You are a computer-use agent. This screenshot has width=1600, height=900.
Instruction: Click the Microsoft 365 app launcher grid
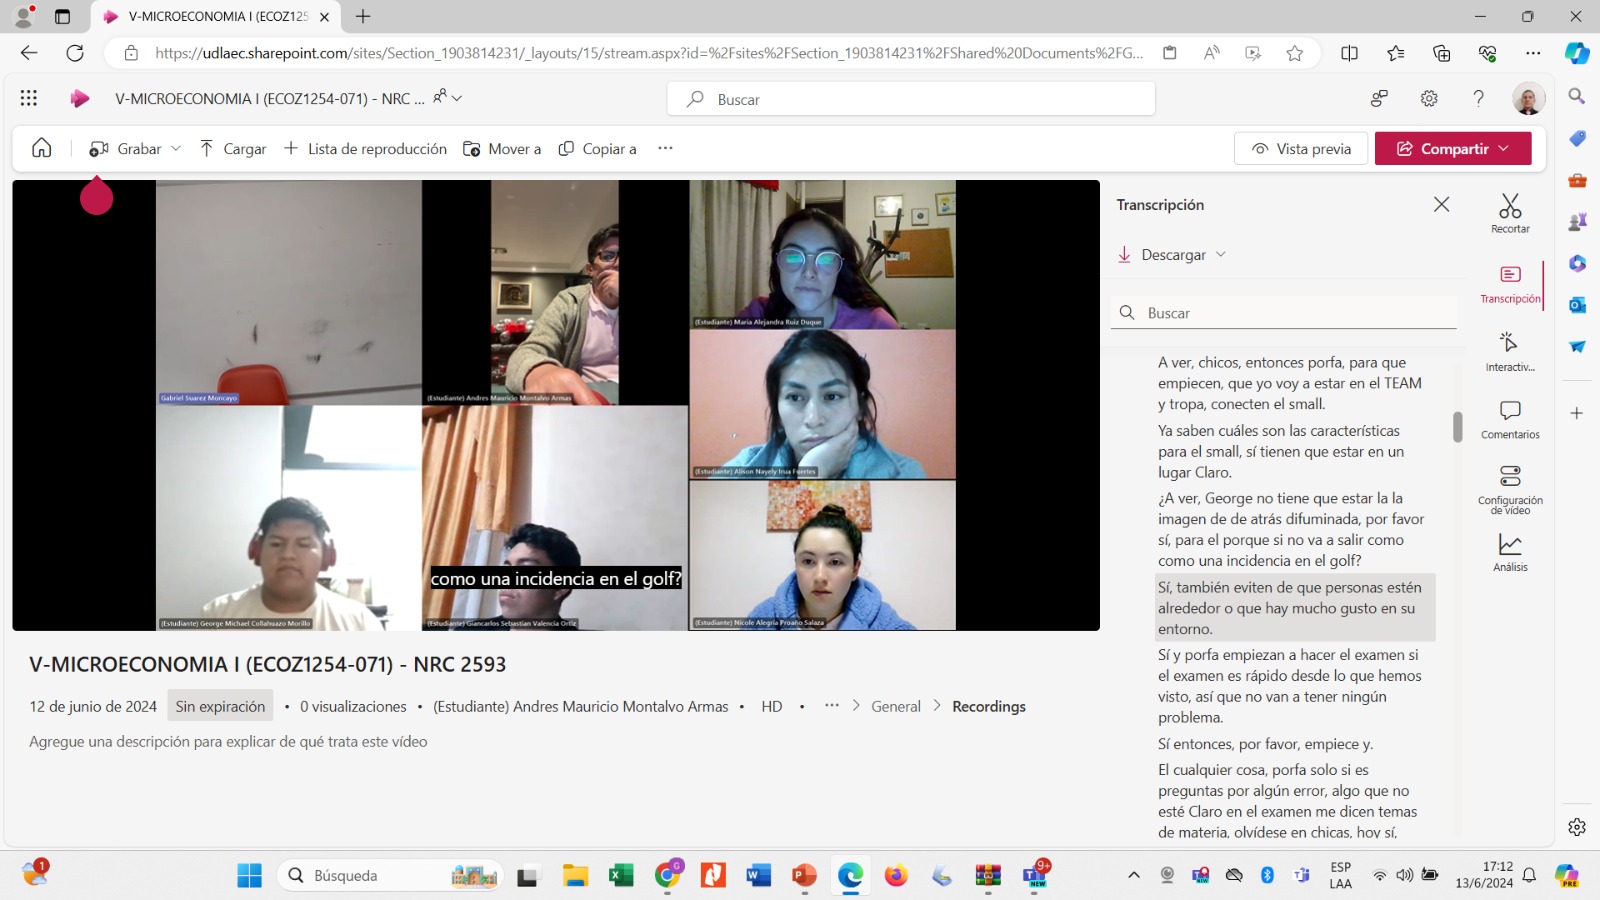tap(29, 98)
